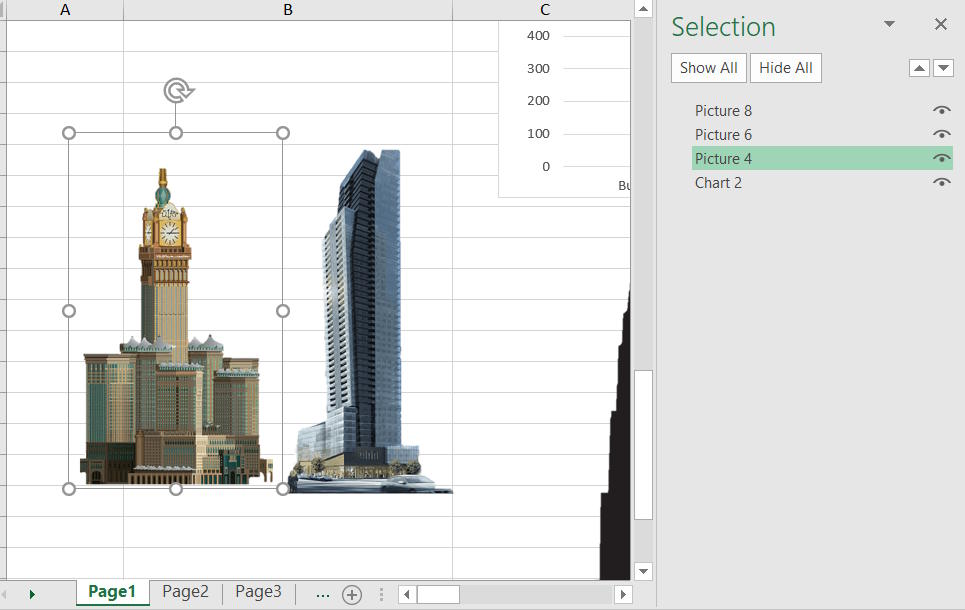The width and height of the screenshot is (965, 610).
Task: Open the Selection pane options dropdown
Action: point(888,24)
